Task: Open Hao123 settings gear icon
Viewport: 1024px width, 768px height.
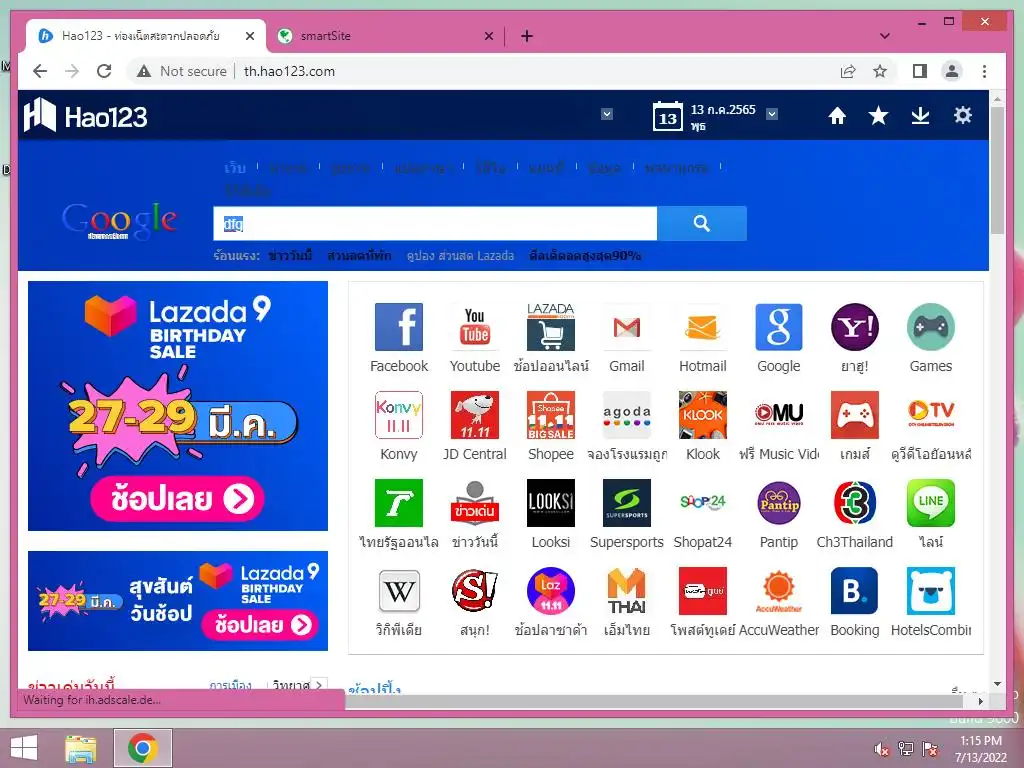Action: 963,116
